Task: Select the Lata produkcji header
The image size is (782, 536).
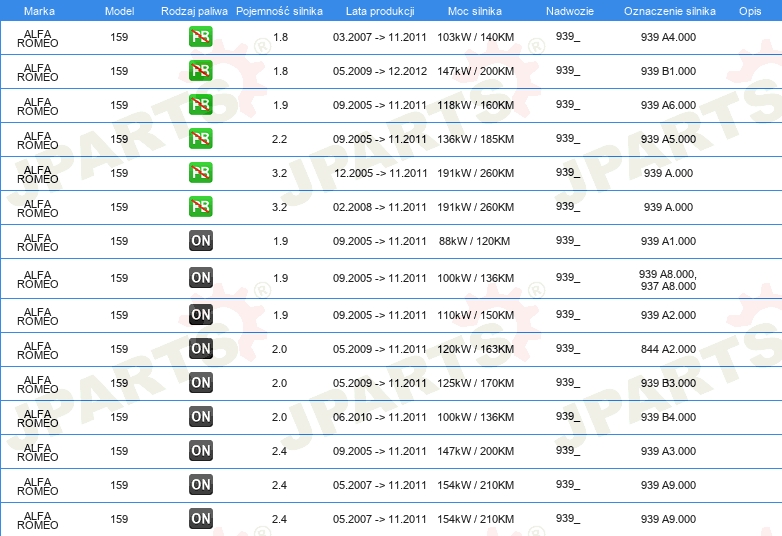Action: coord(380,11)
